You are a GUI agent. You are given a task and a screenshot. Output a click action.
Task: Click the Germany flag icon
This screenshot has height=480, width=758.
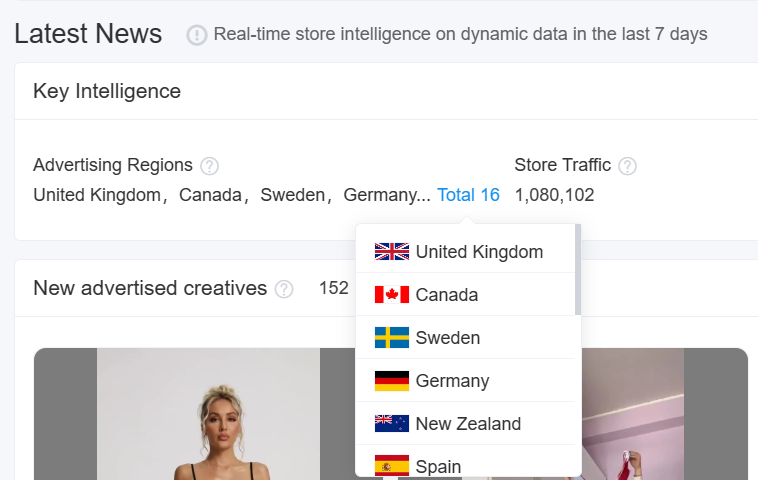click(392, 380)
